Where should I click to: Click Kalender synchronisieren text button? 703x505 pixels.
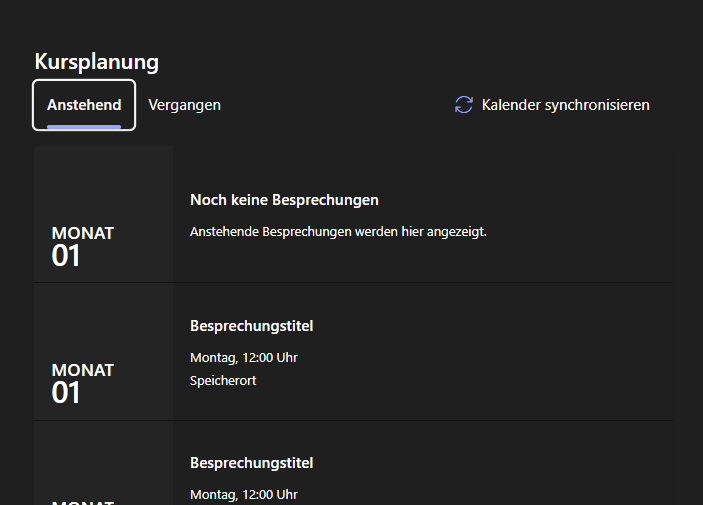coord(565,105)
